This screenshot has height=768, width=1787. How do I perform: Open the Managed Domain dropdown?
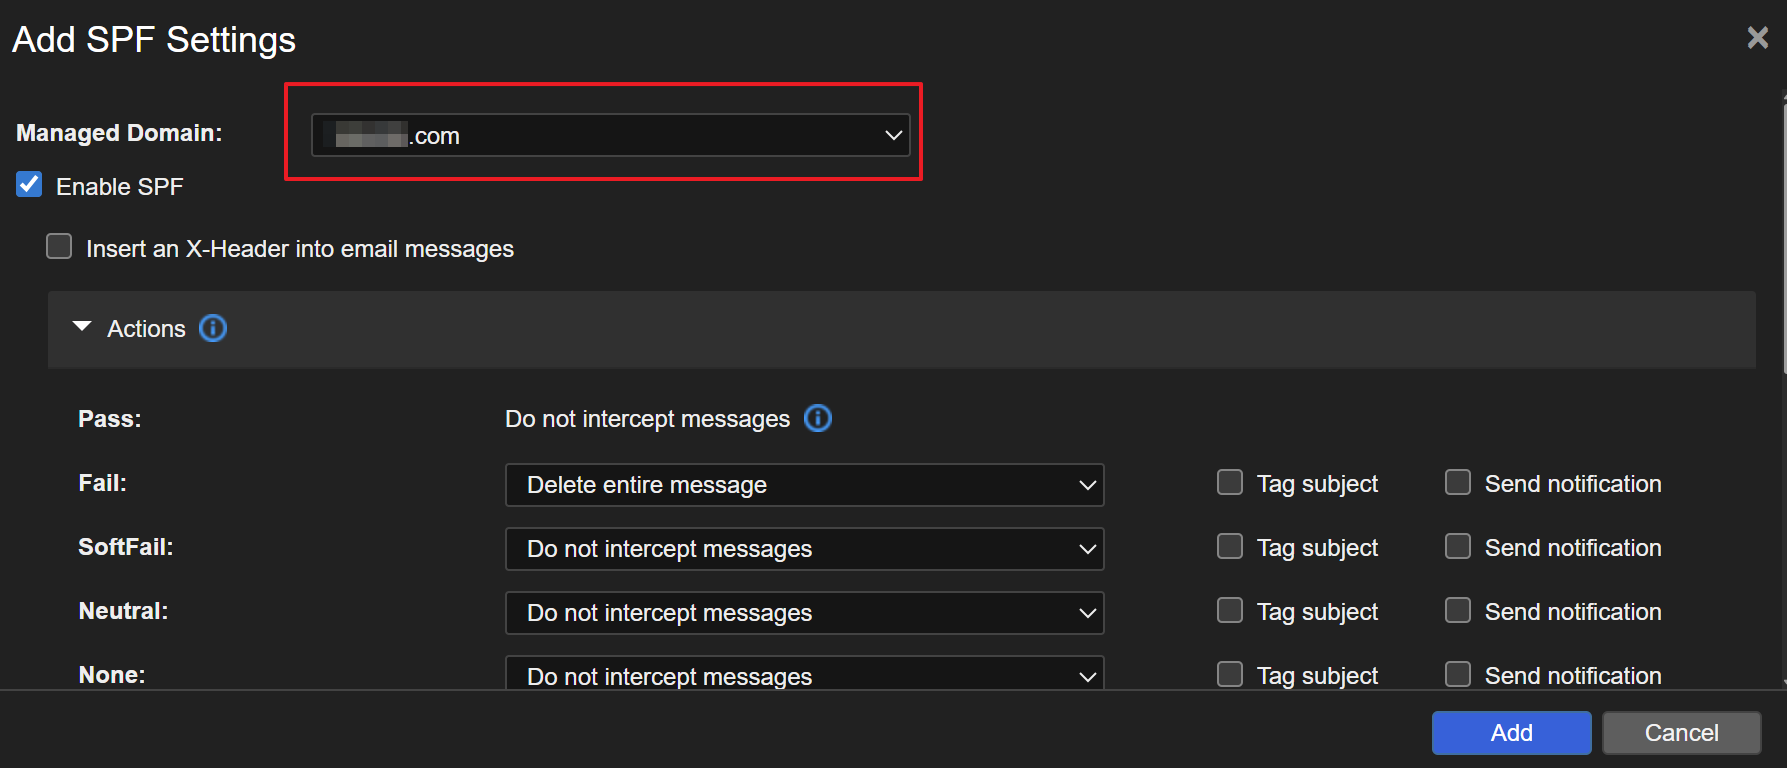tap(610, 135)
